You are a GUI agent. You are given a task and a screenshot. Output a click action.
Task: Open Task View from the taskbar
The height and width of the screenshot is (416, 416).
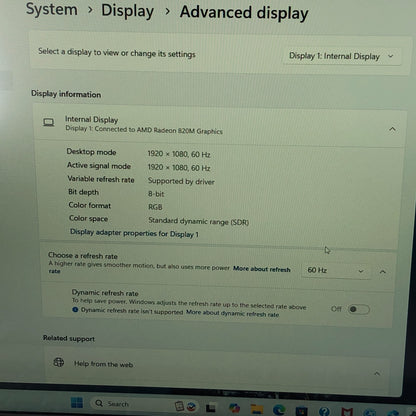point(210,408)
